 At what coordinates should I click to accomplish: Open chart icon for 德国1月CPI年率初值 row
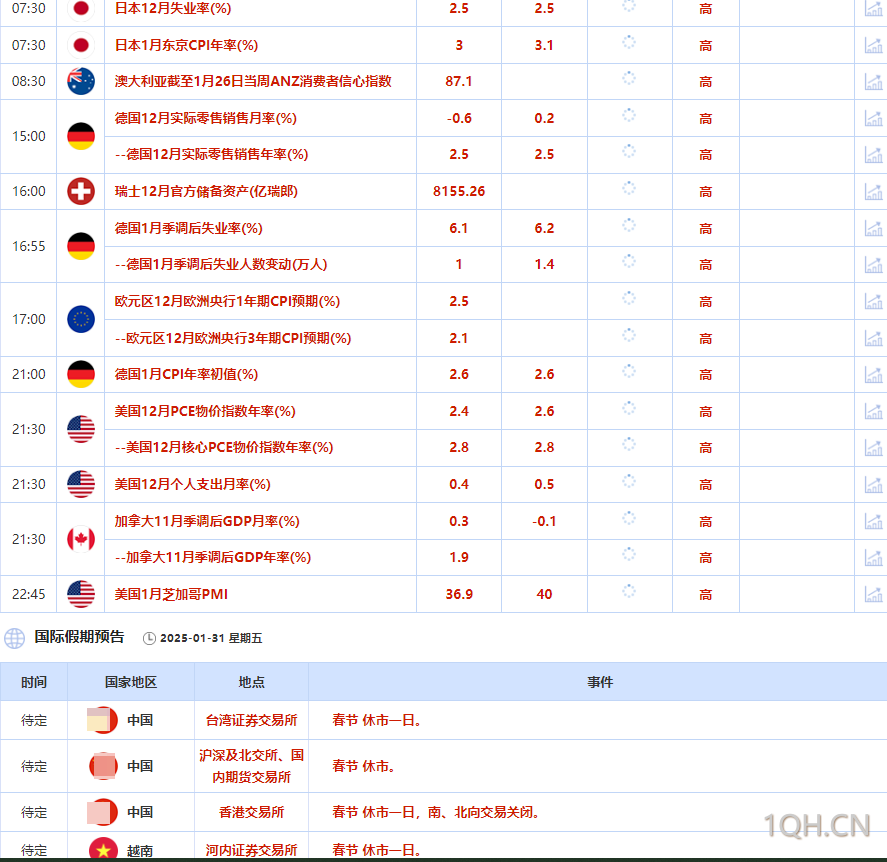(873, 374)
